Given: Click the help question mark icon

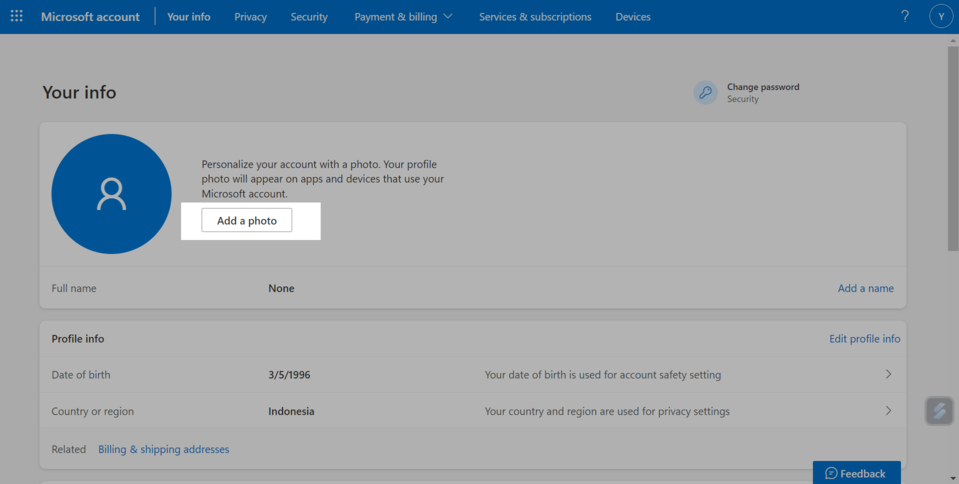Looking at the screenshot, I should pos(905,17).
